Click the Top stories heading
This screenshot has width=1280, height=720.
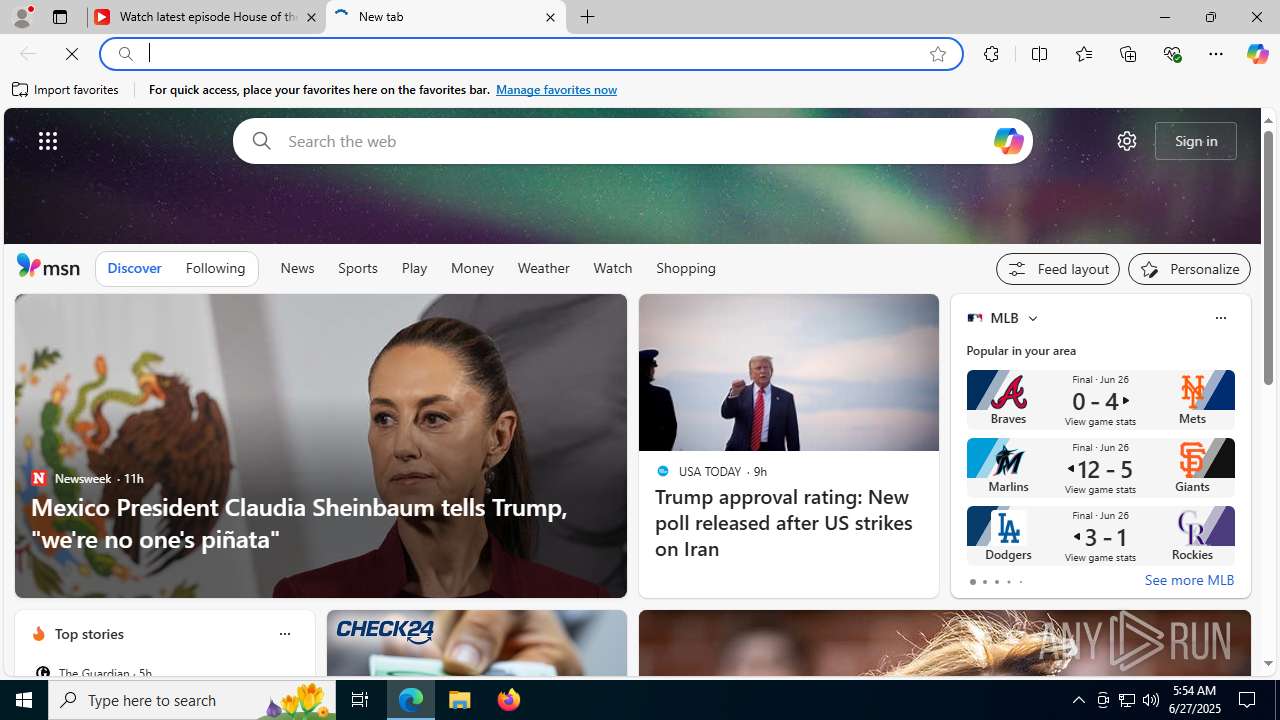pyautogui.click(x=89, y=634)
